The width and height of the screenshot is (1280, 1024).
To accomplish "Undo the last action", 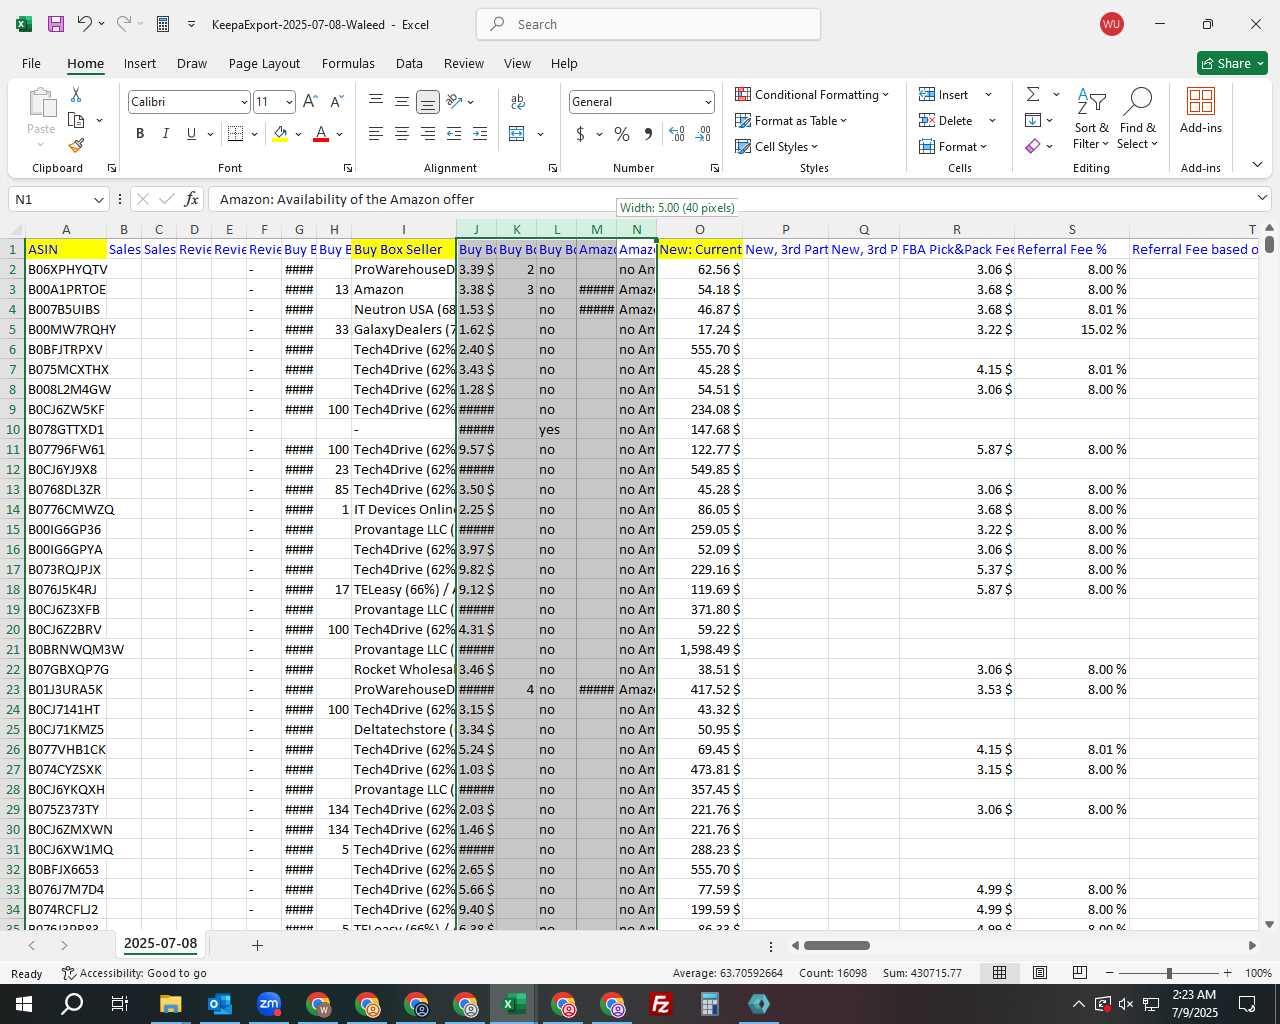I will (85, 24).
